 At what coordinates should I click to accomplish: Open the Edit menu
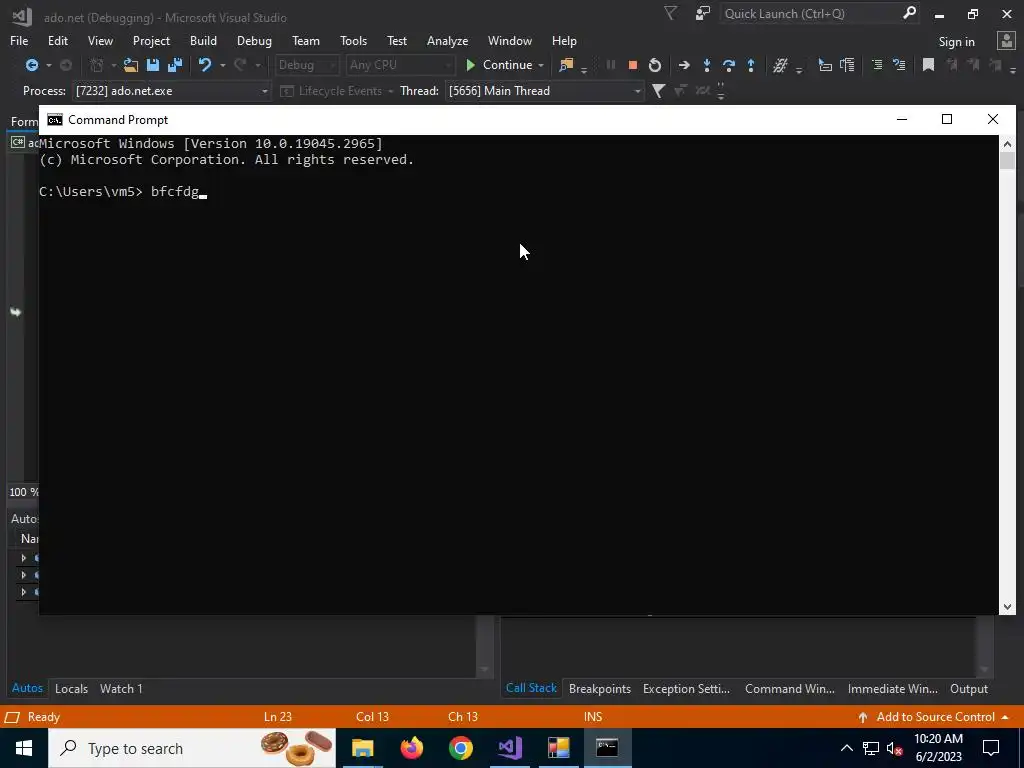click(57, 40)
